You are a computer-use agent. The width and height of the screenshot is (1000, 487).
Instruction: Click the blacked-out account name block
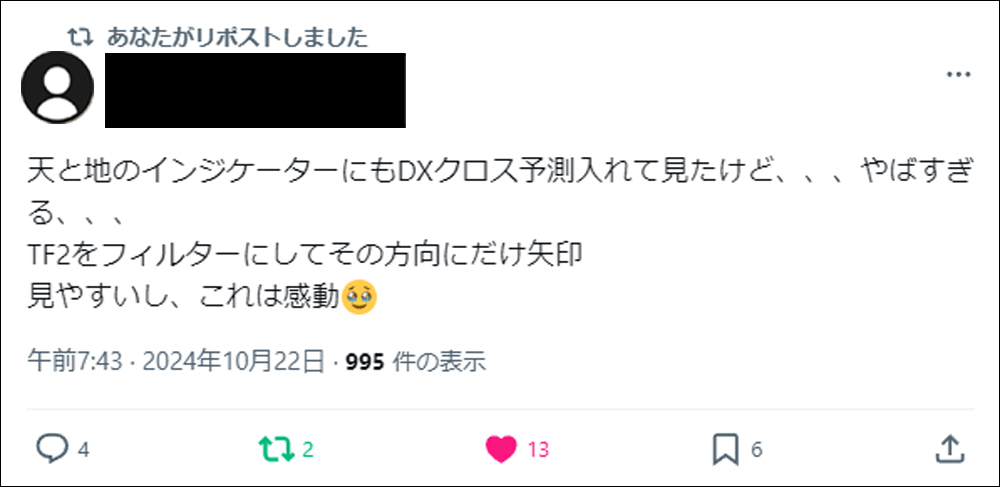[x=255, y=91]
